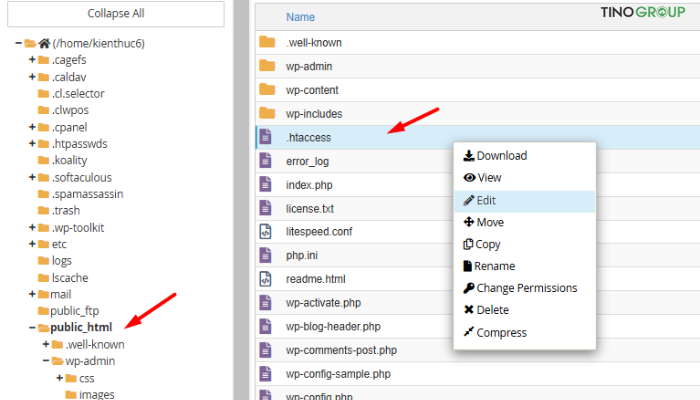The image size is (700, 400).
Task: Open the logs folder in tree
Action: (x=62, y=261)
